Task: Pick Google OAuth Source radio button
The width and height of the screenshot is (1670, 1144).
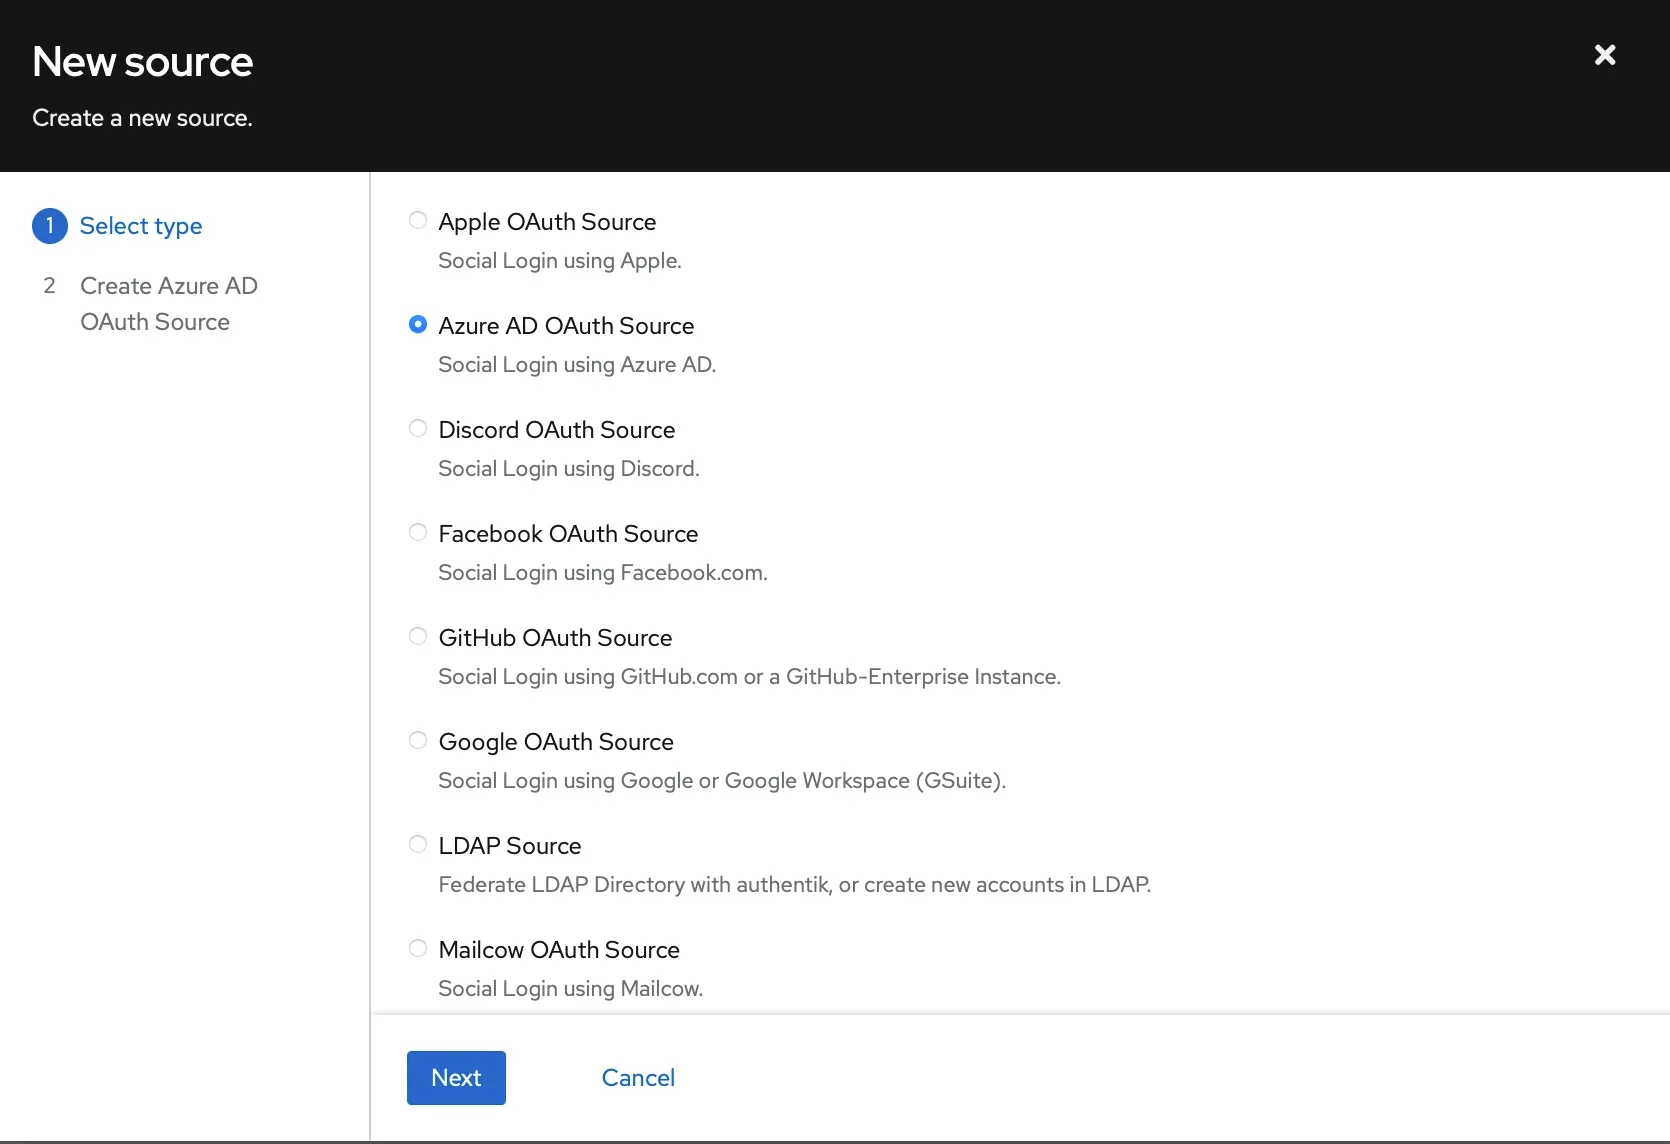Action: 418,740
